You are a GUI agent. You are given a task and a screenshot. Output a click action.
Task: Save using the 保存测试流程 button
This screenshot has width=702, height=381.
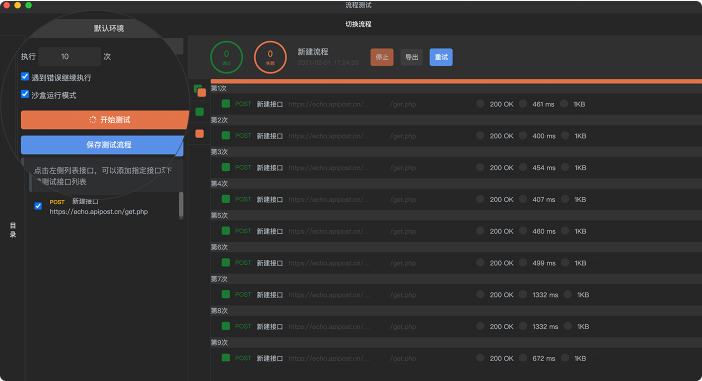pos(102,145)
